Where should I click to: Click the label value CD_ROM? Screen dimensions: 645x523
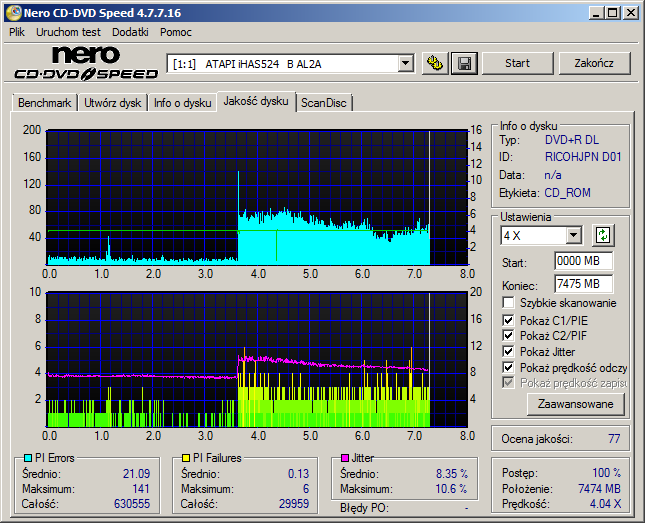(567, 193)
